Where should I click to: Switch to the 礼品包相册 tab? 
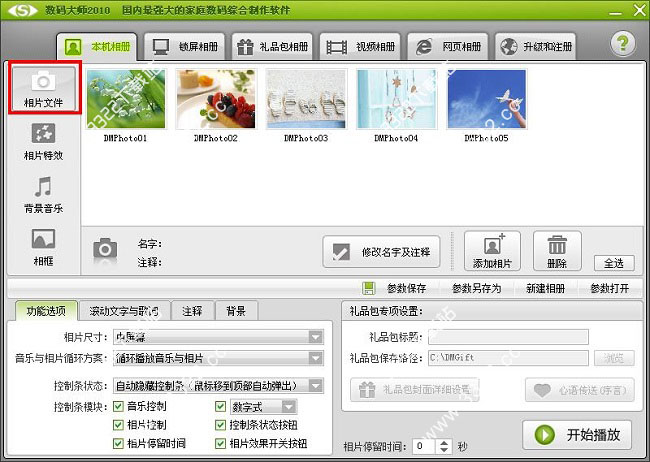tap(272, 46)
